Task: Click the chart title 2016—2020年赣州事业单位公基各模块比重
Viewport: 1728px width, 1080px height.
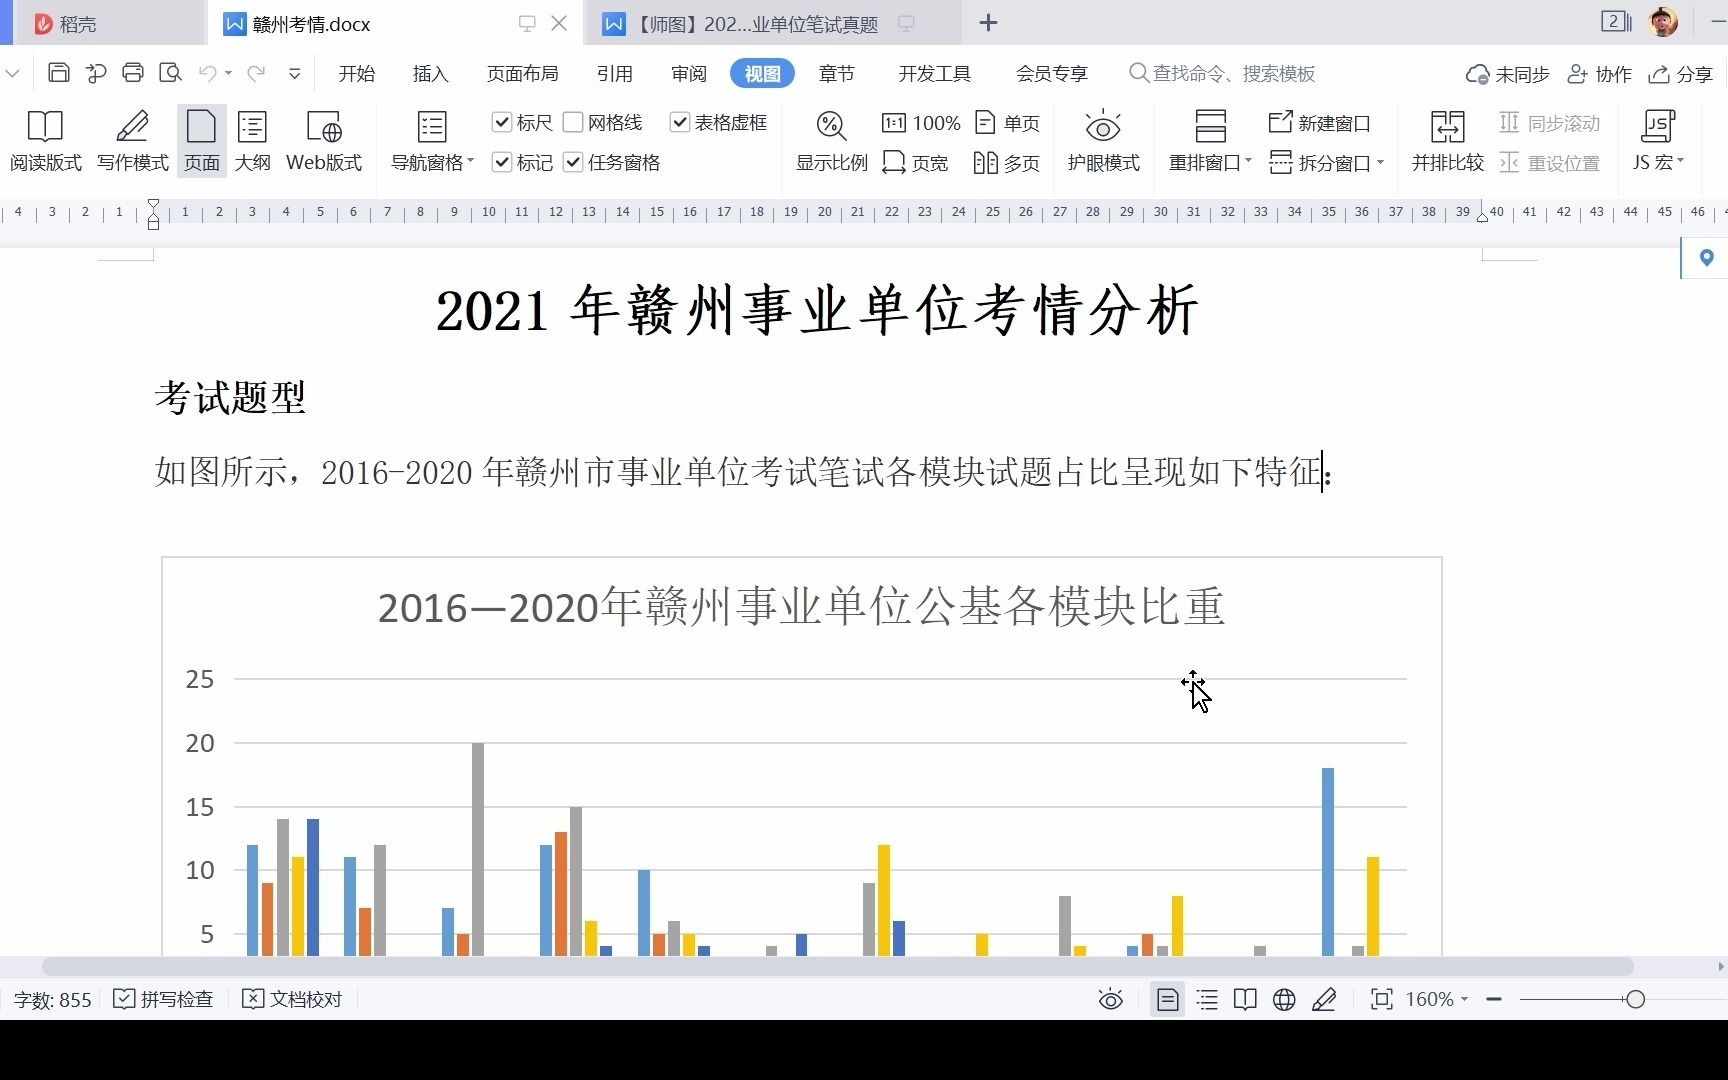Action: click(801, 607)
